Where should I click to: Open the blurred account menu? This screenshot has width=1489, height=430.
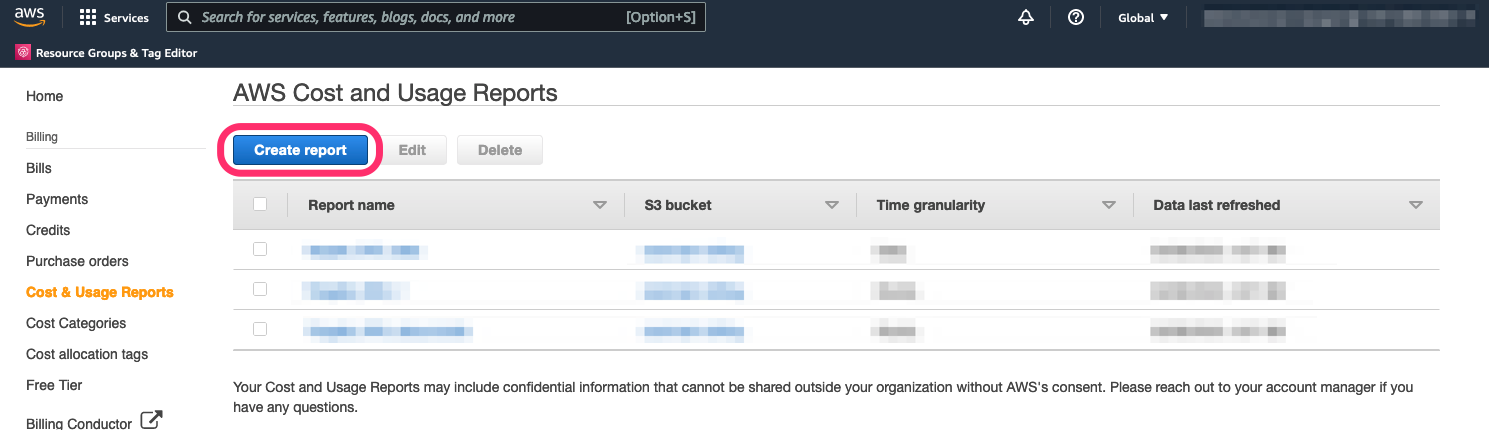(1338, 18)
